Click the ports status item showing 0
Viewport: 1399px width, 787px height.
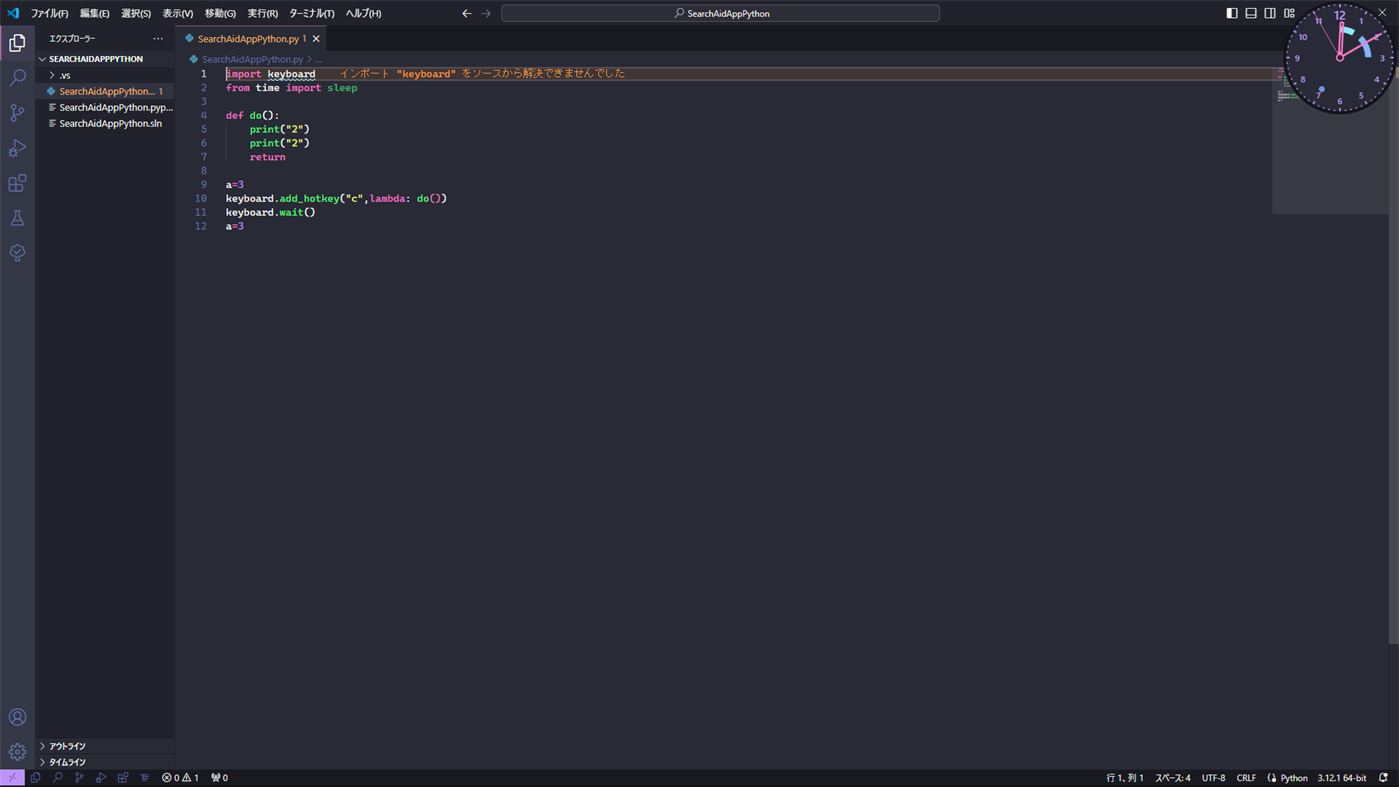[x=219, y=778]
